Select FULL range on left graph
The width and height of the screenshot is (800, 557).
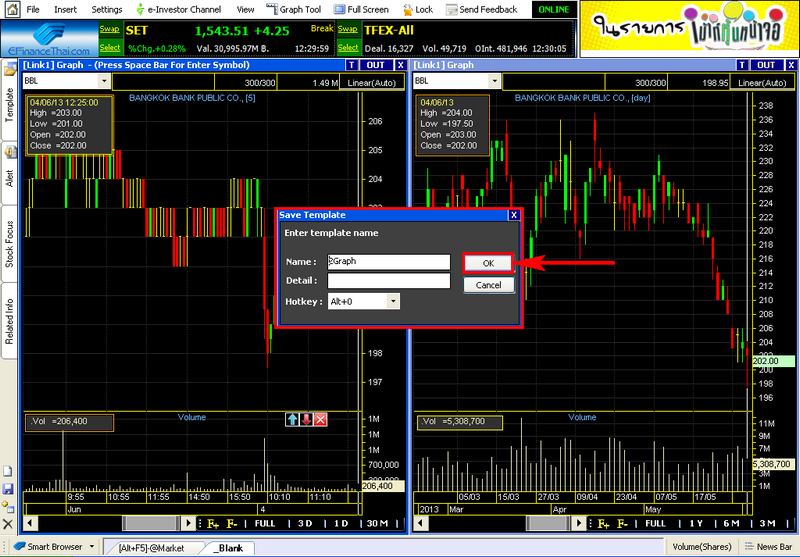pos(265,523)
